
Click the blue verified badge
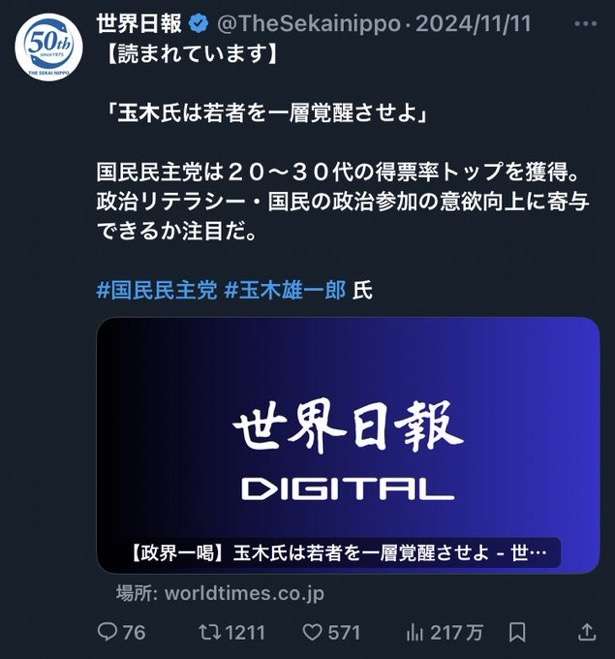click(199, 24)
